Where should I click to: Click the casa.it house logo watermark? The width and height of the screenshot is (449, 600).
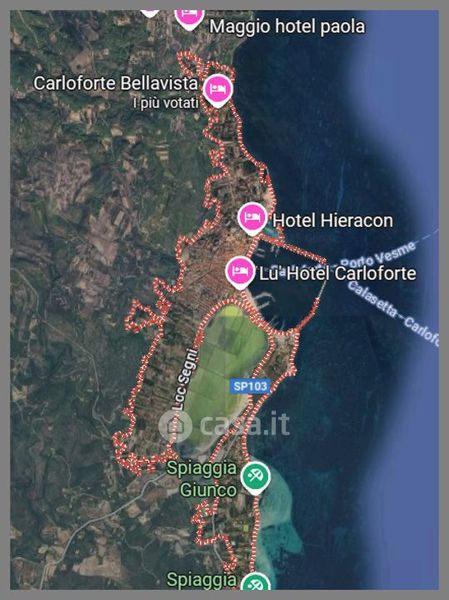(x=175, y=426)
